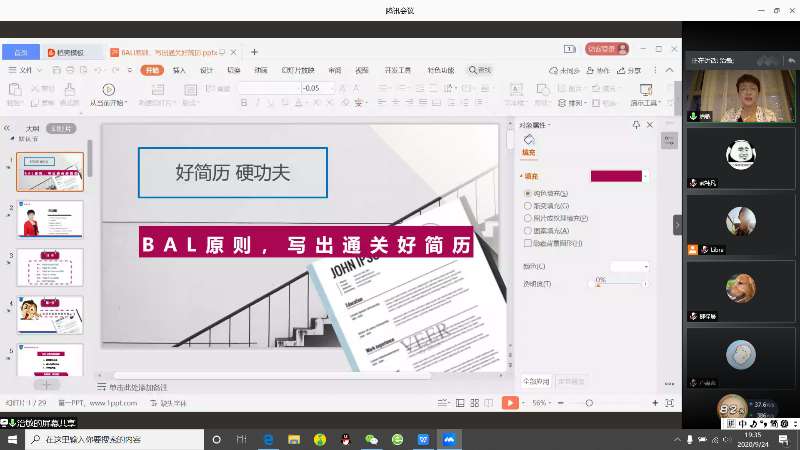Click the Cortana circle icon
The width and height of the screenshot is (800, 450).
click(216, 439)
